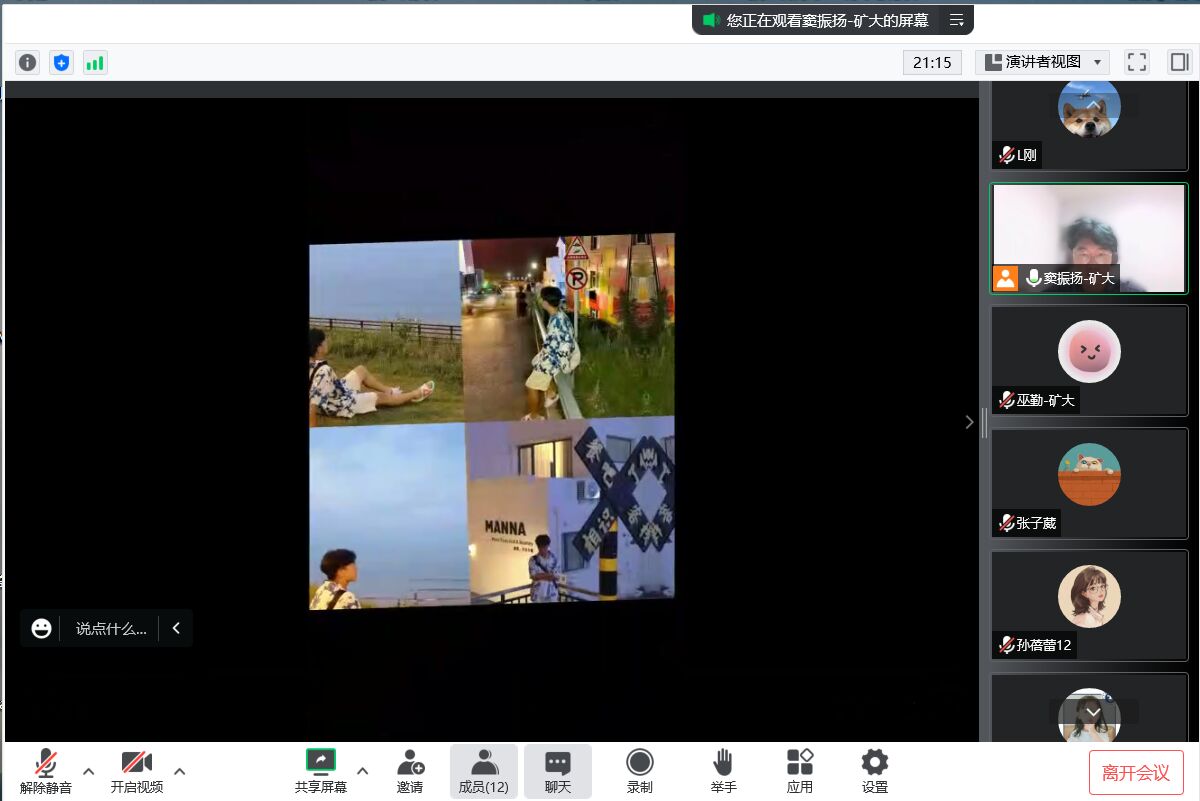
Task: Enter full screen mode
Action: (1136, 62)
